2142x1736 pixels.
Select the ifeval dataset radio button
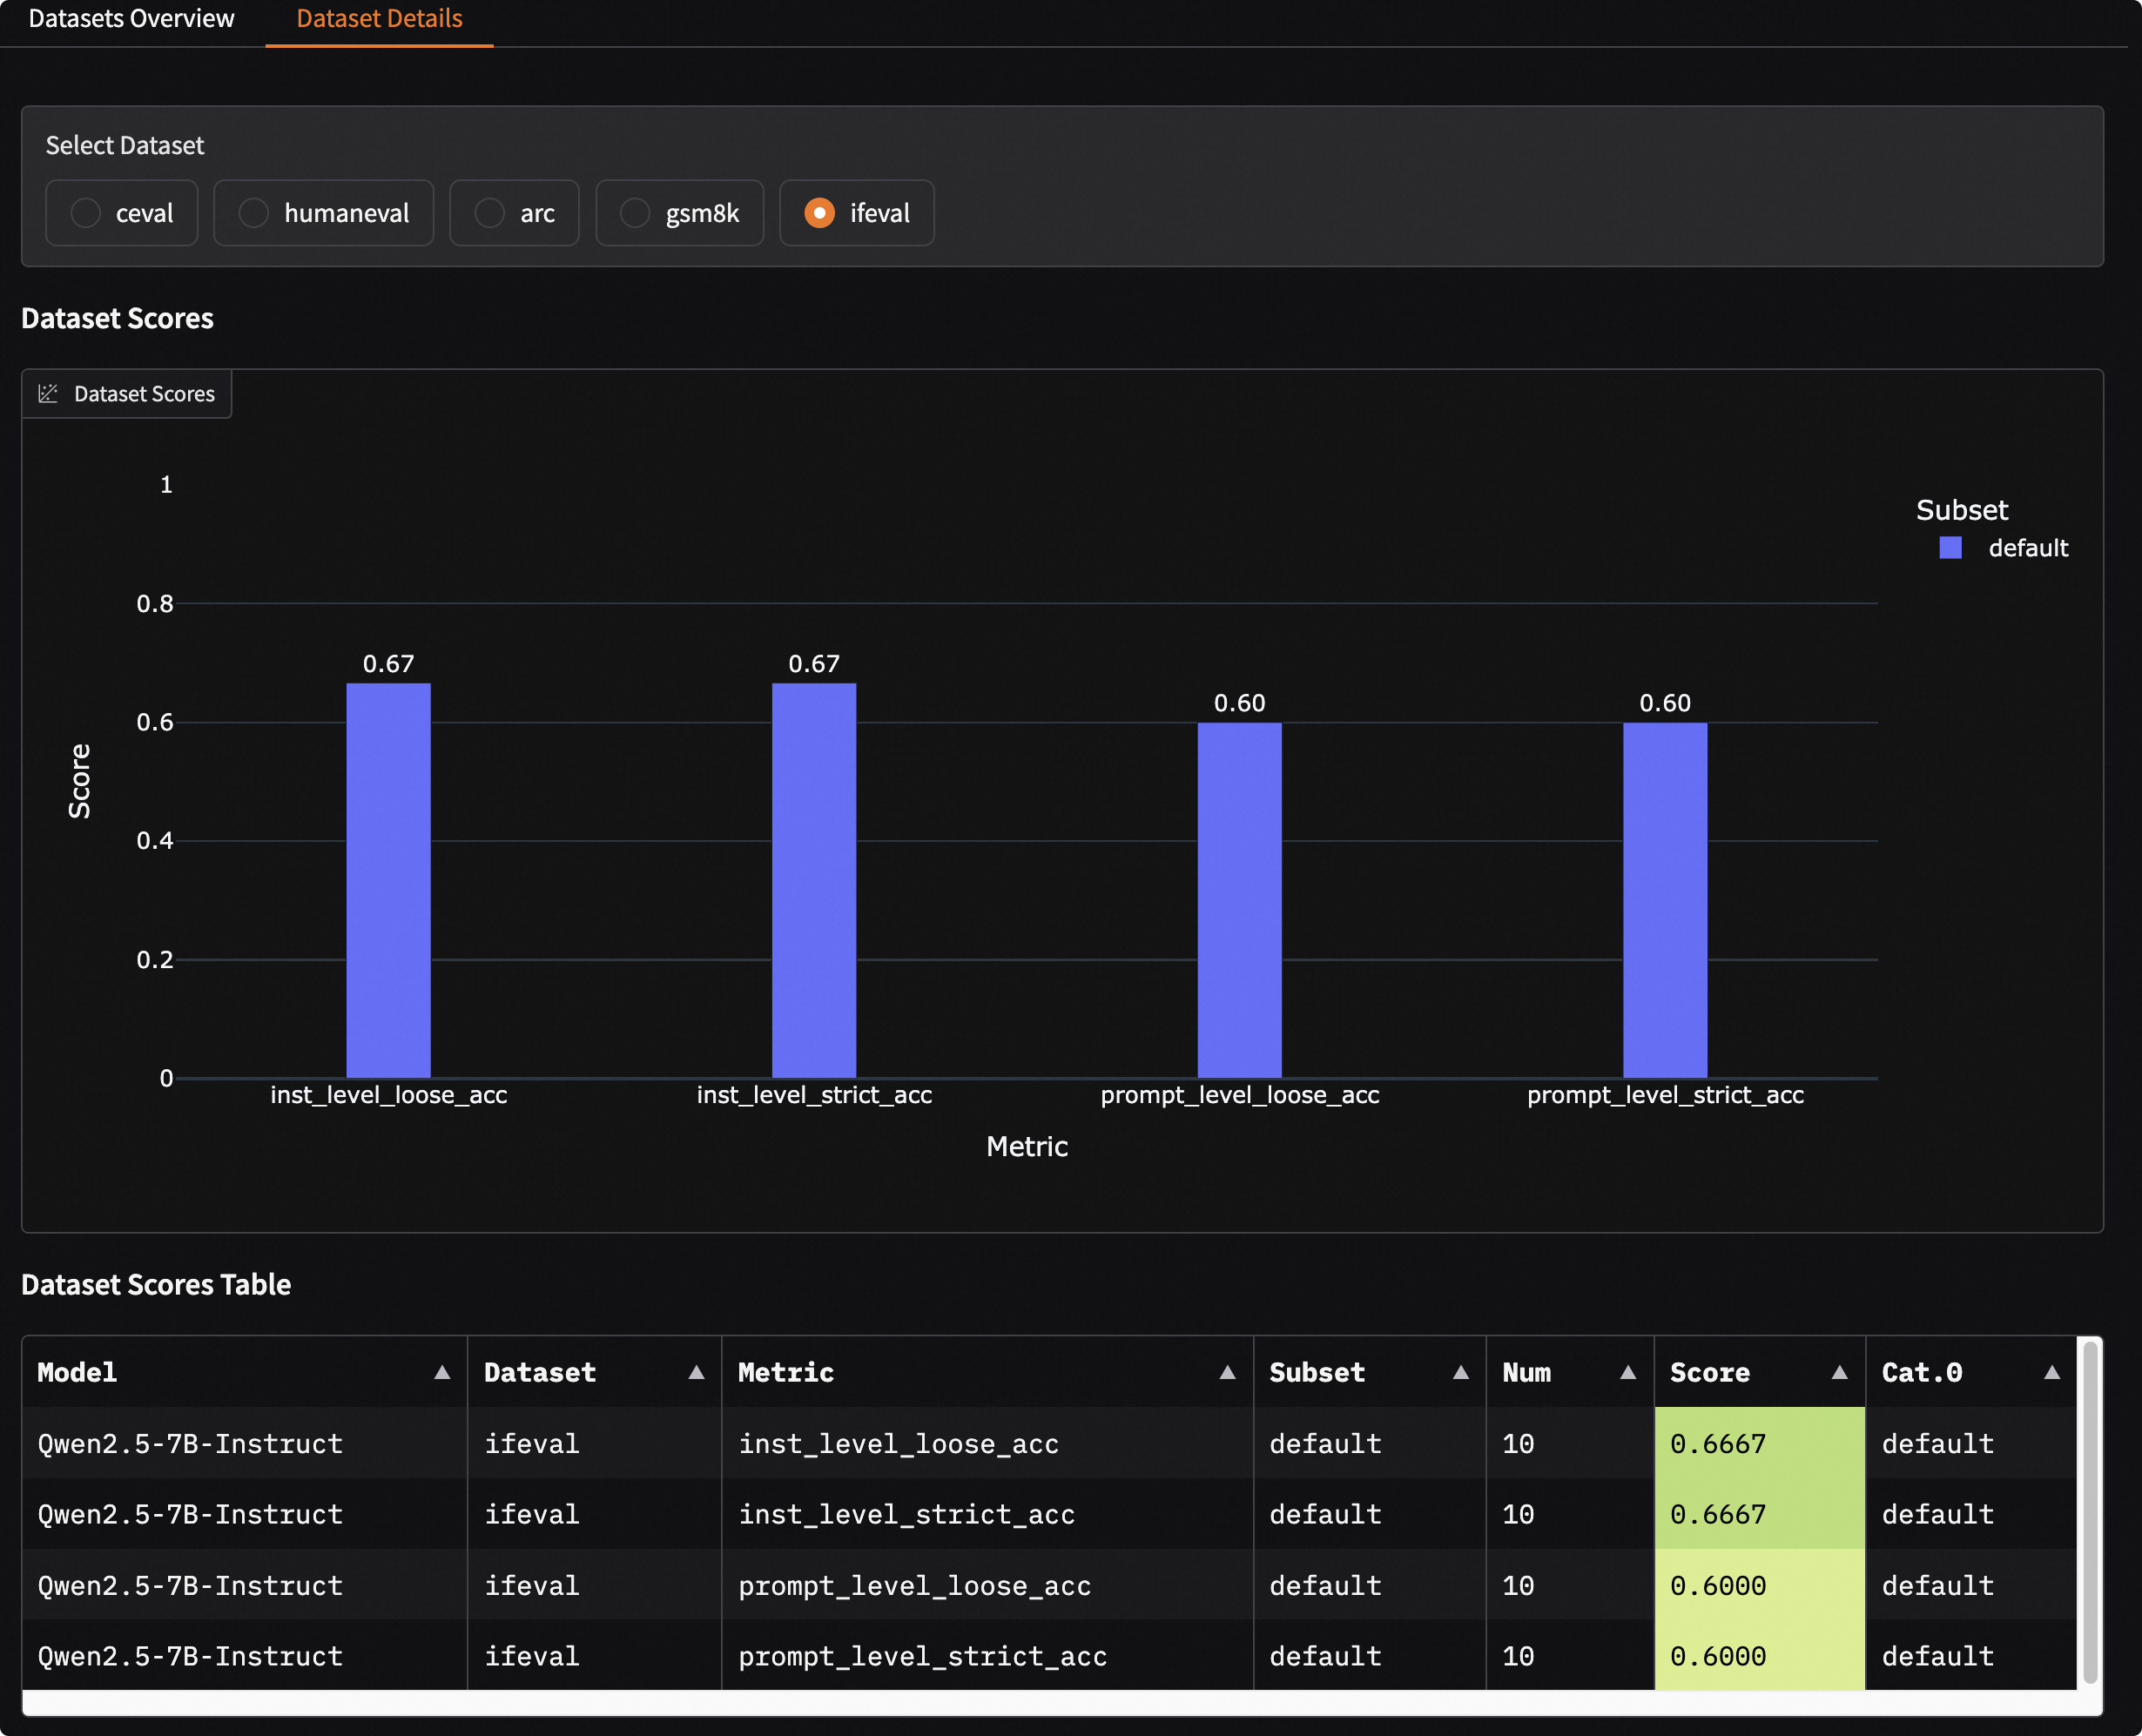point(819,213)
